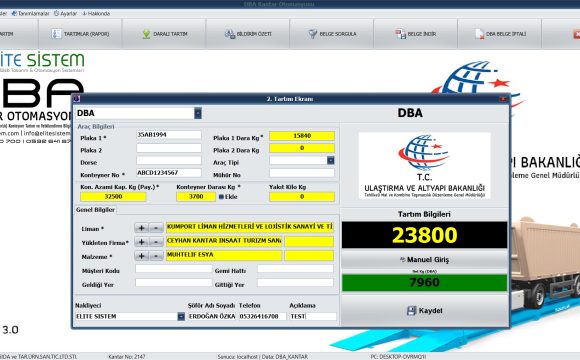Open Tartımlar (Rapor) toolbar button
The image size is (580, 360).
click(80, 34)
